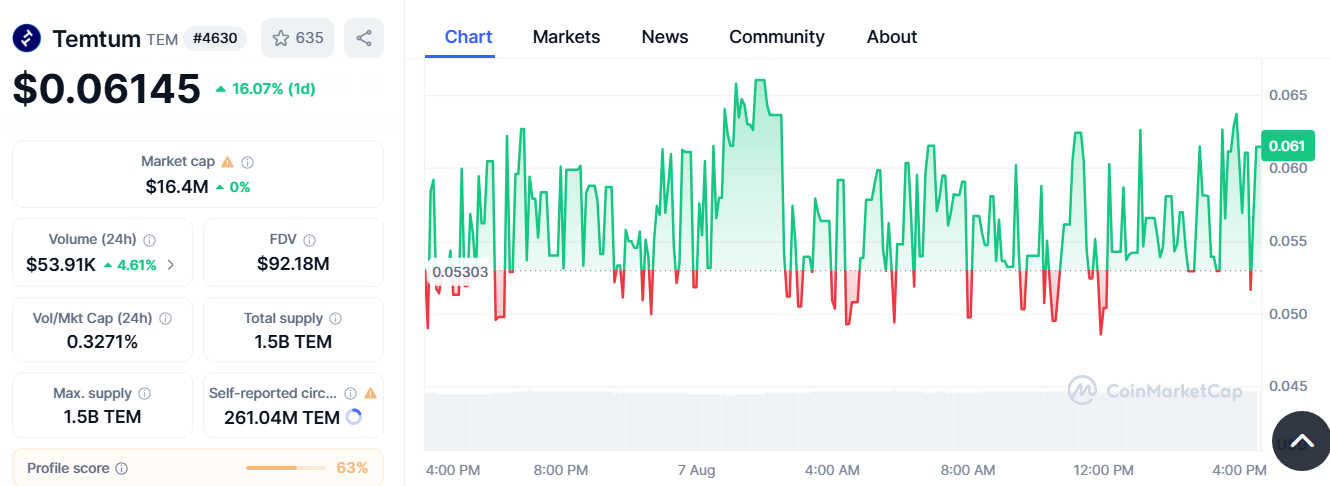Click the scroll-to-top arrow button

click(1301, 441)
